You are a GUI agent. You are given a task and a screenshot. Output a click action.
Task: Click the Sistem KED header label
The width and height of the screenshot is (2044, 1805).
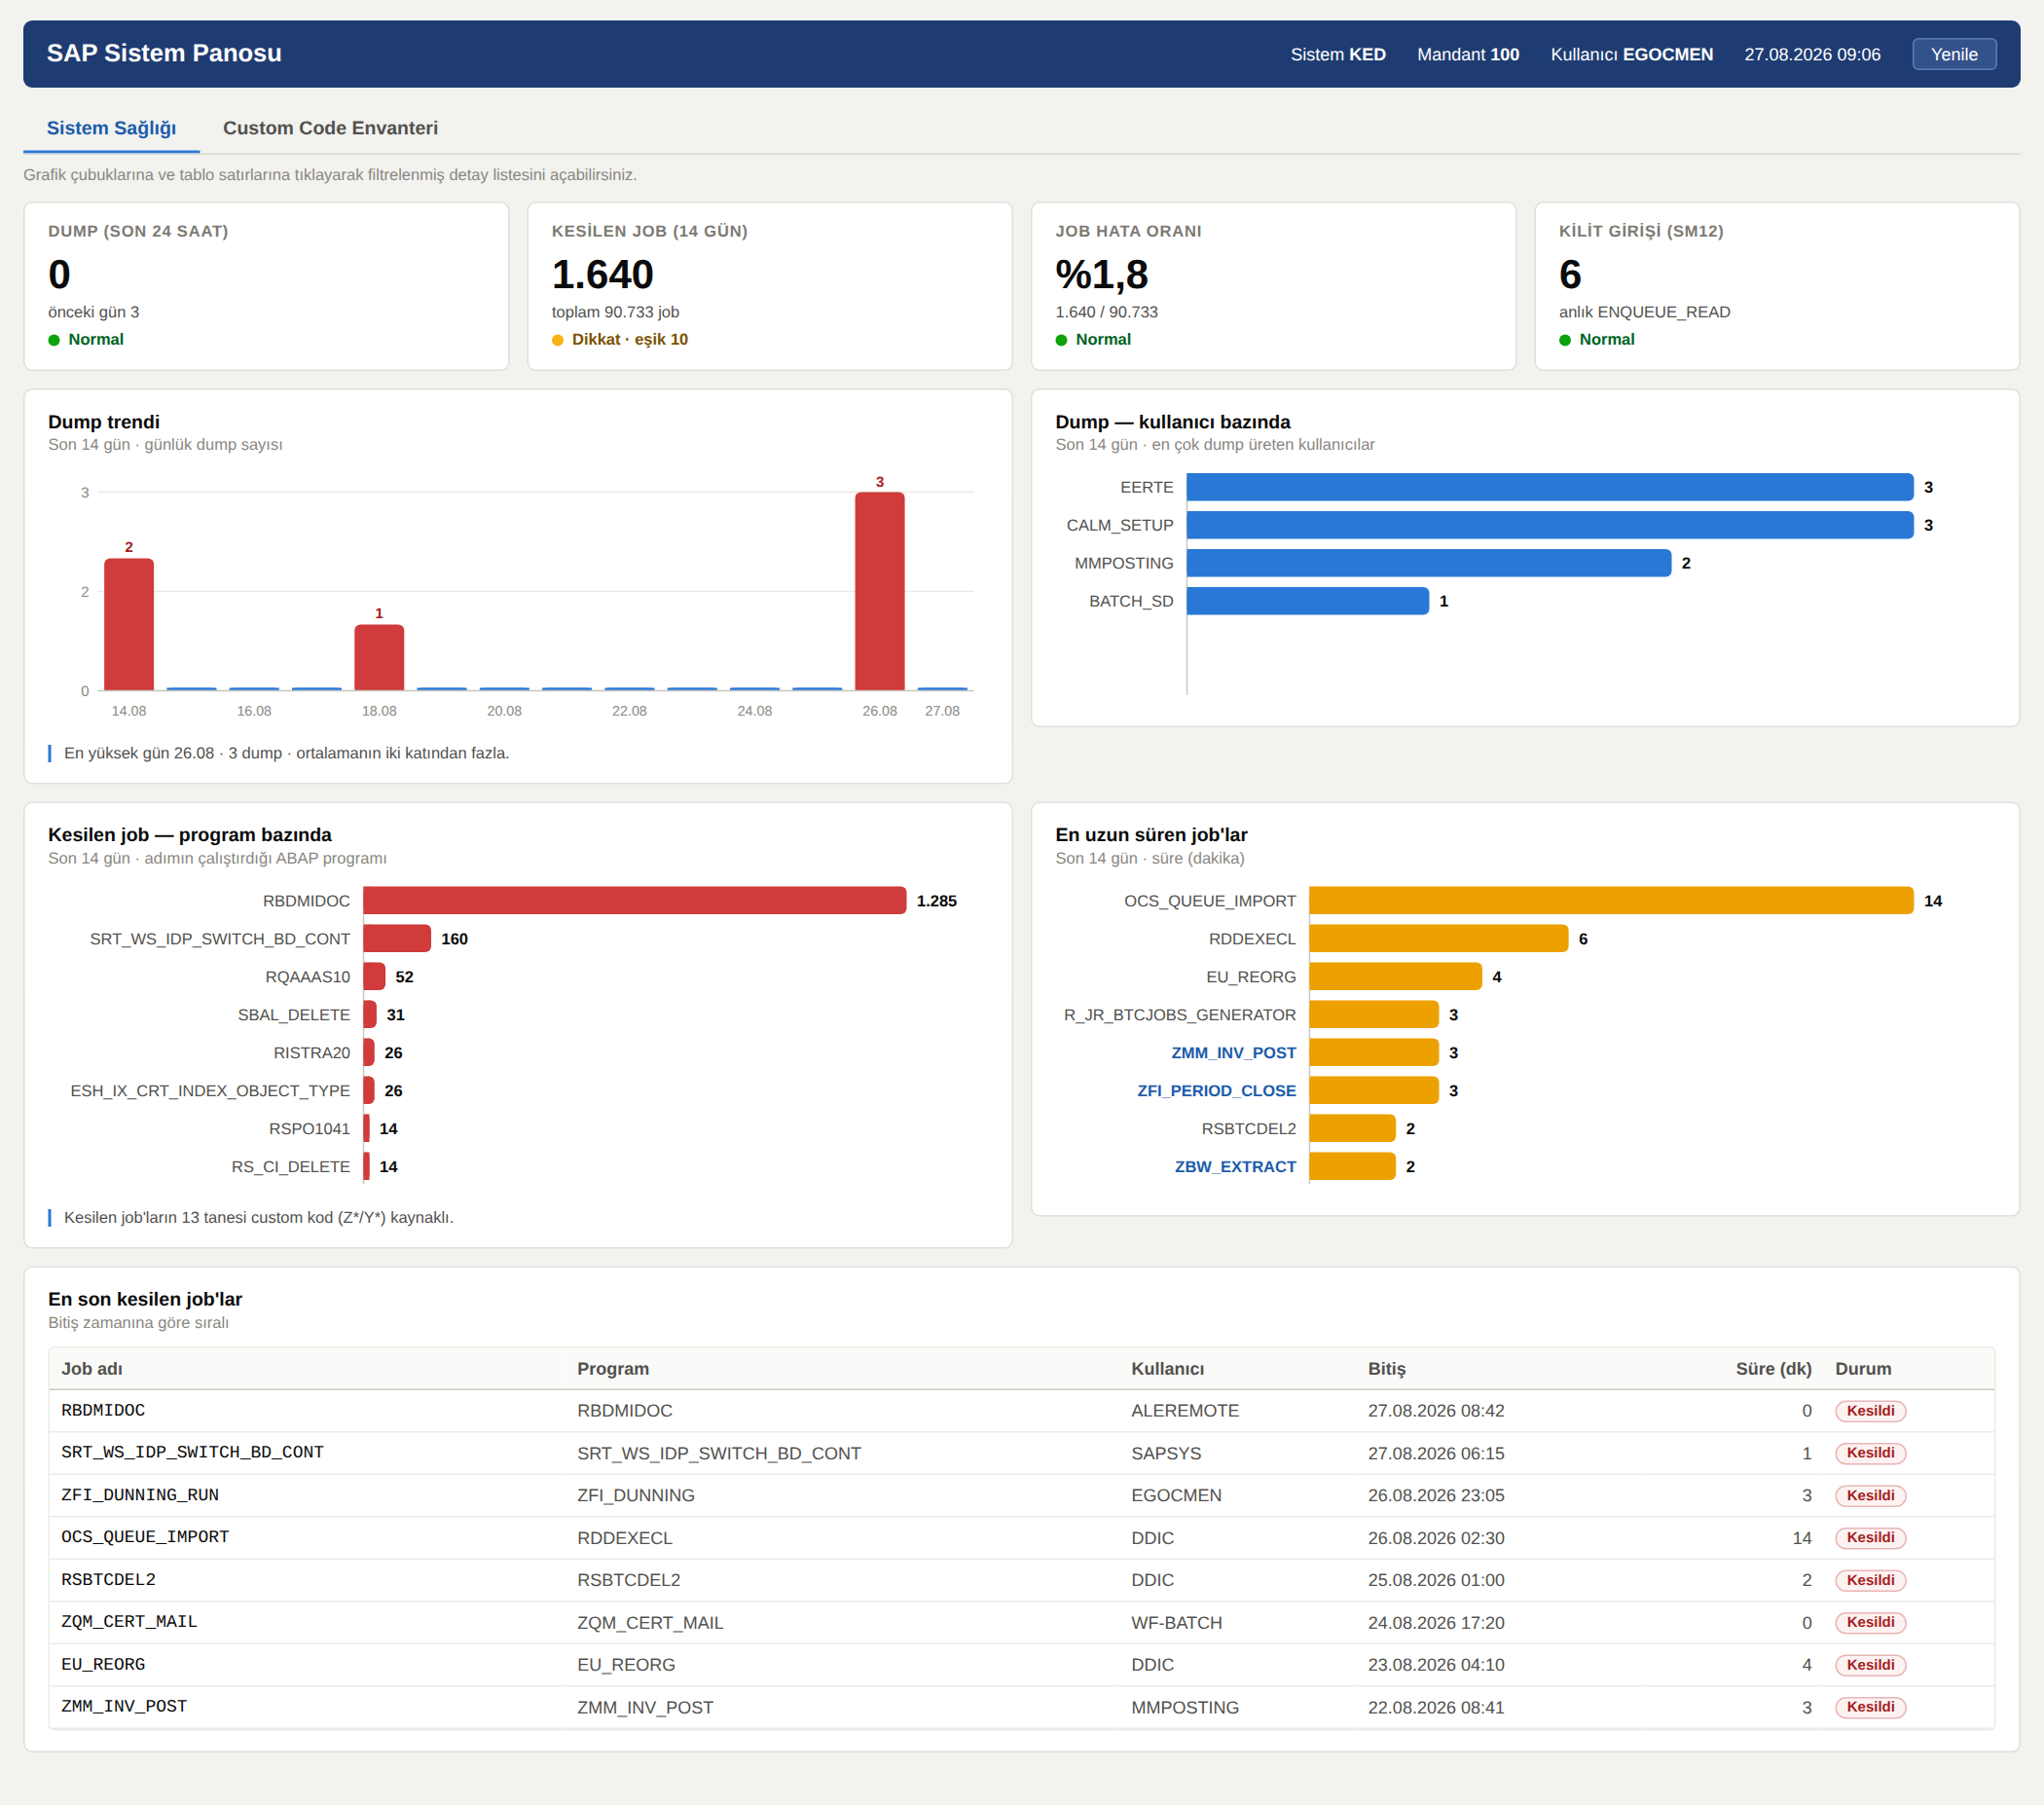click(x=1338, y=54)
